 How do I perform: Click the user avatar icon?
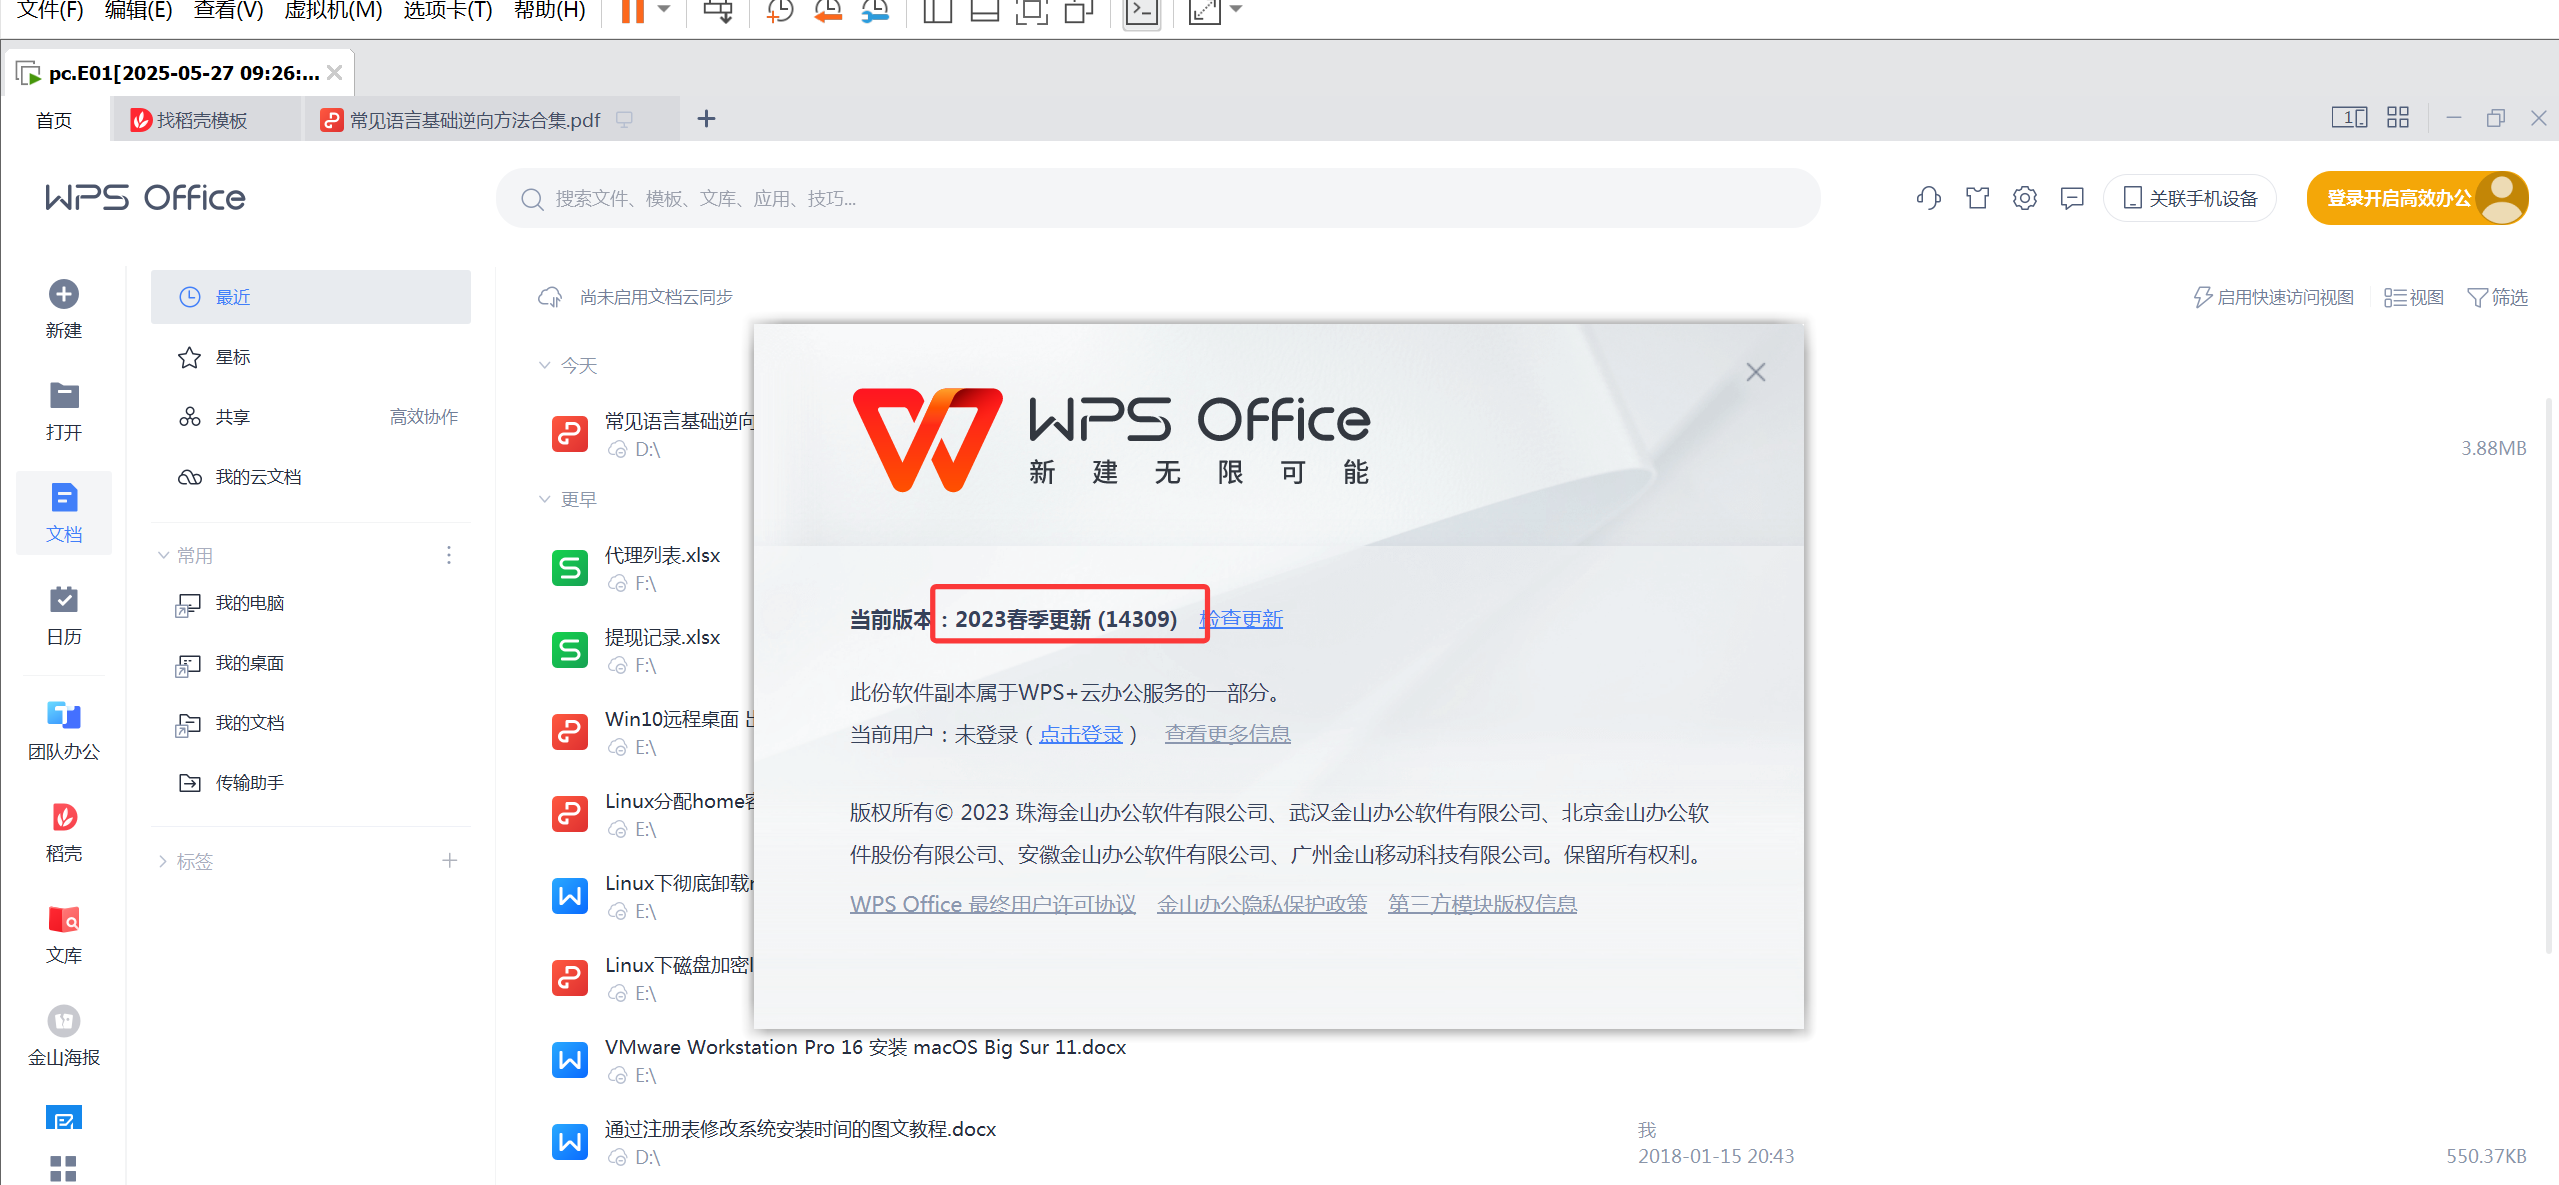2502,198
